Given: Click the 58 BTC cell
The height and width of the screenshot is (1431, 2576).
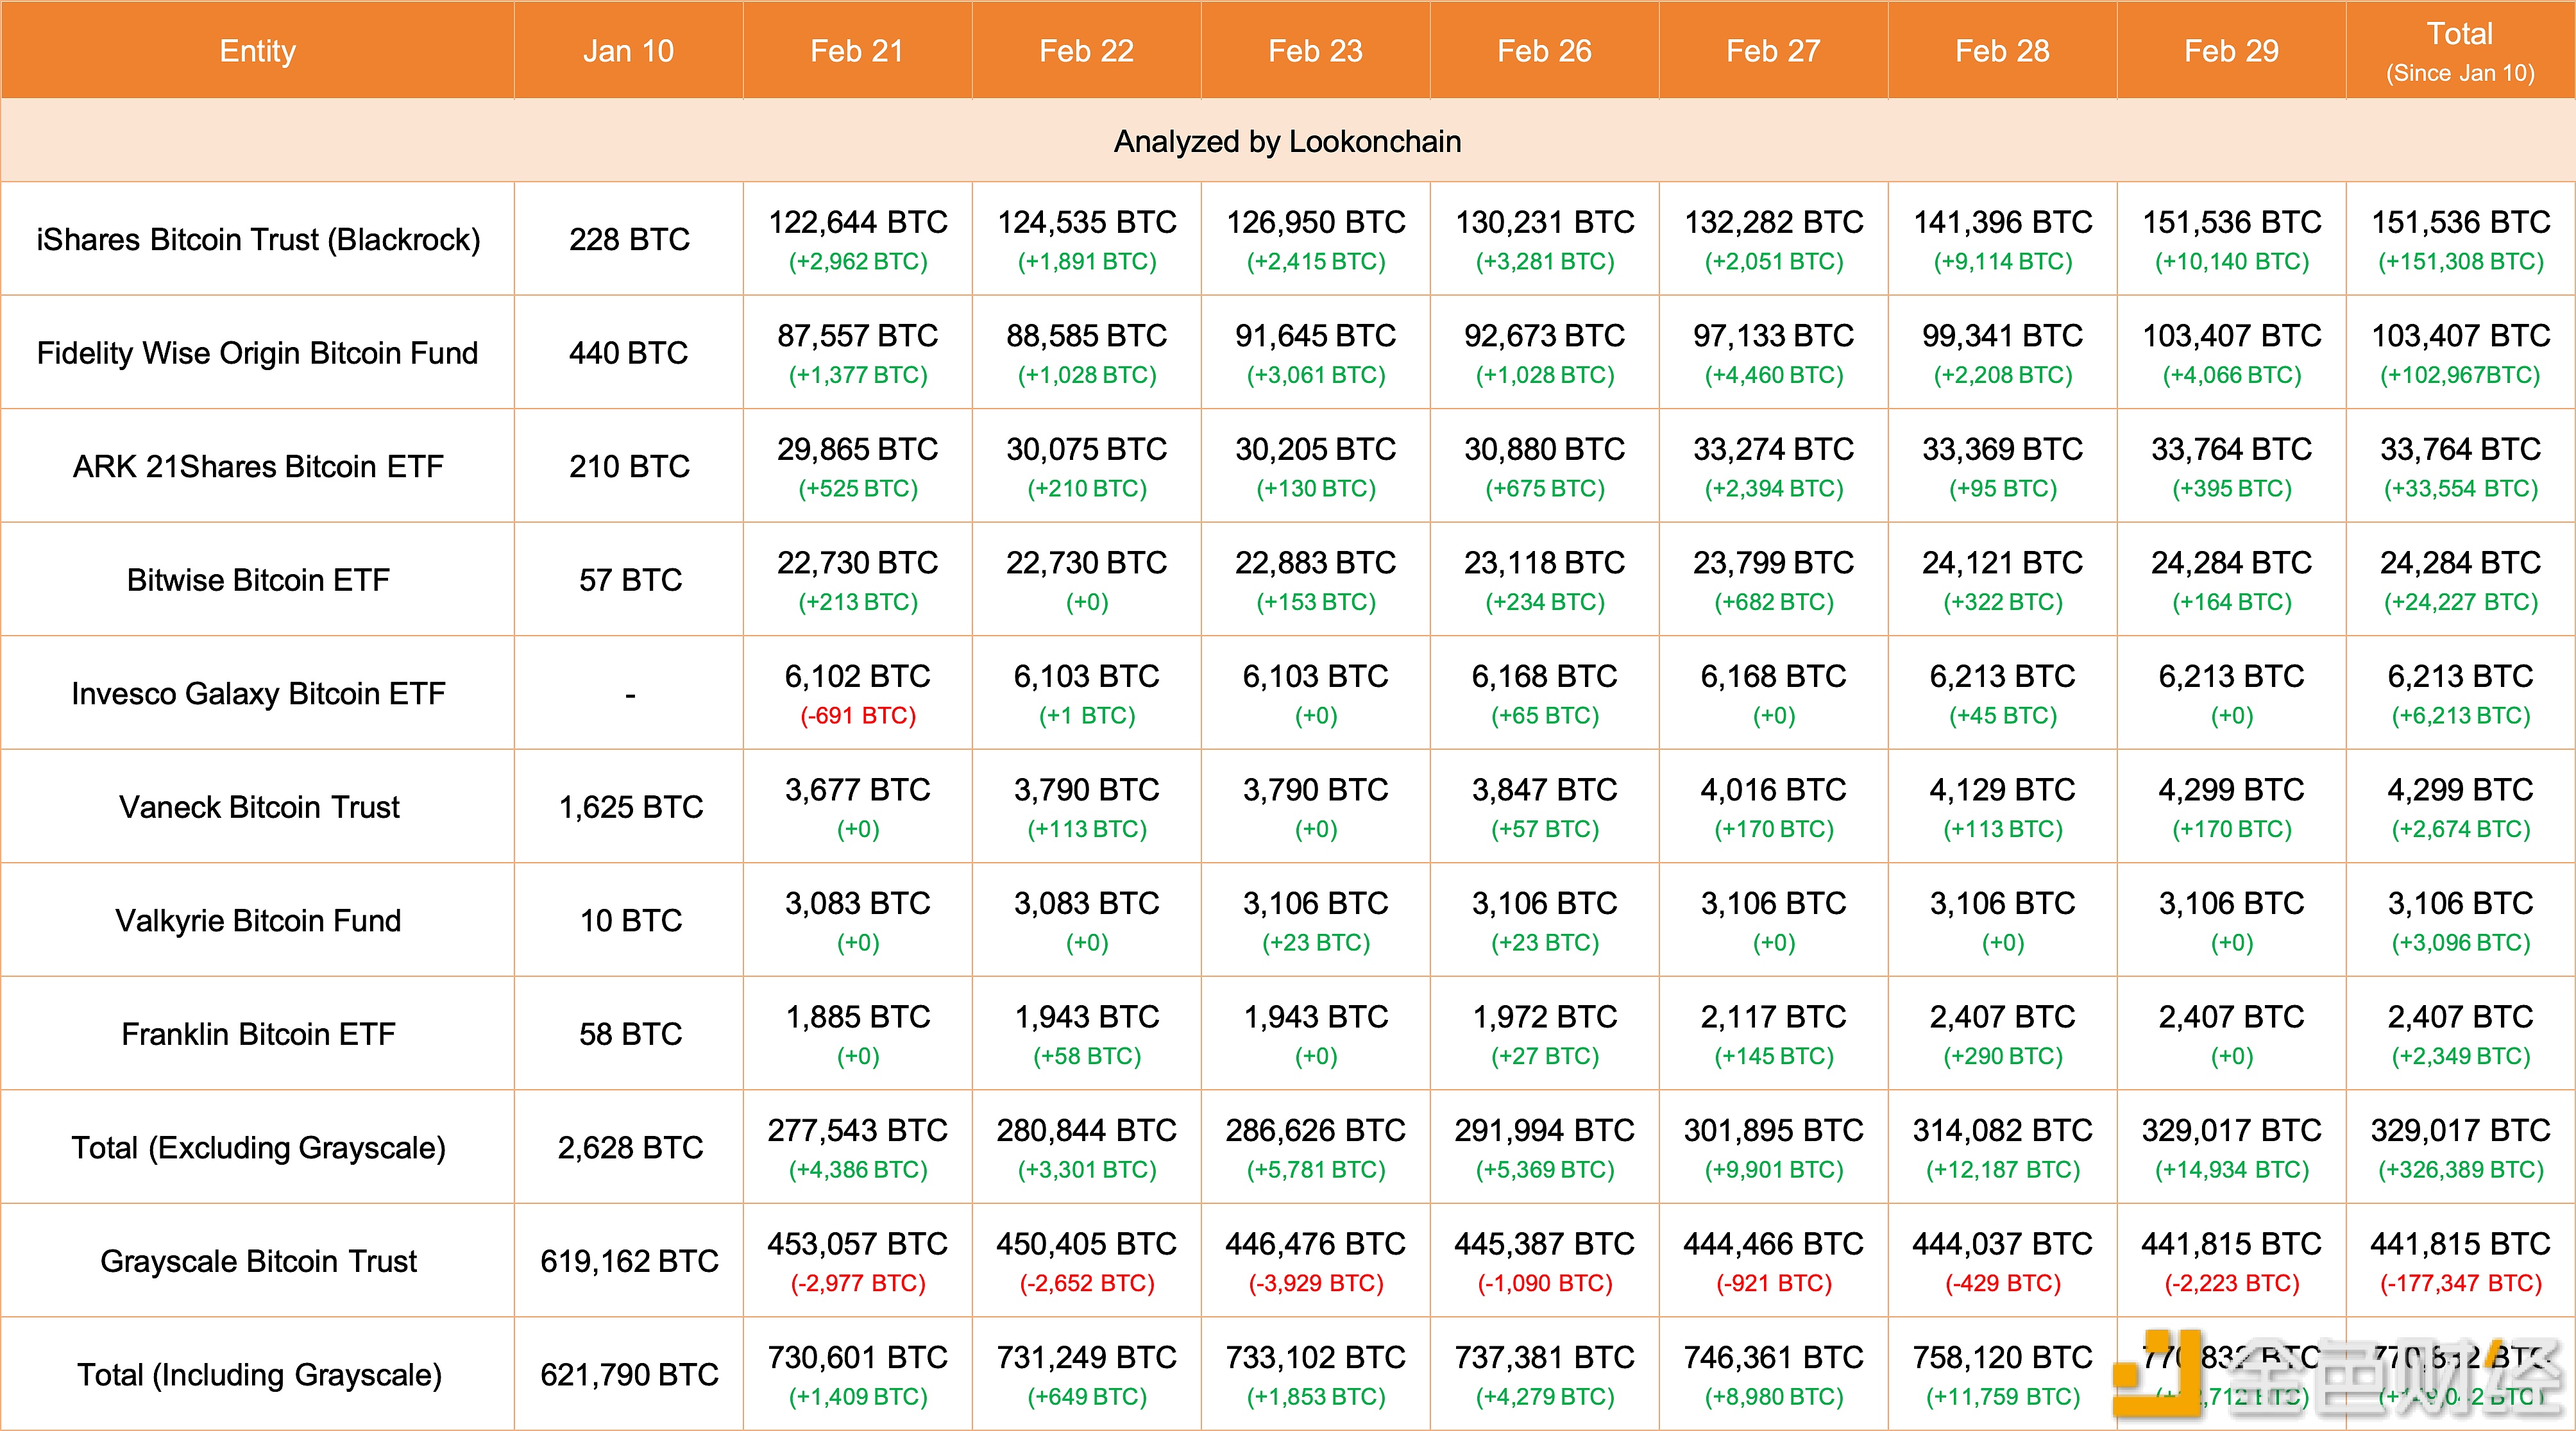Looking at the screenshot, I should [x=630, y=1033].
